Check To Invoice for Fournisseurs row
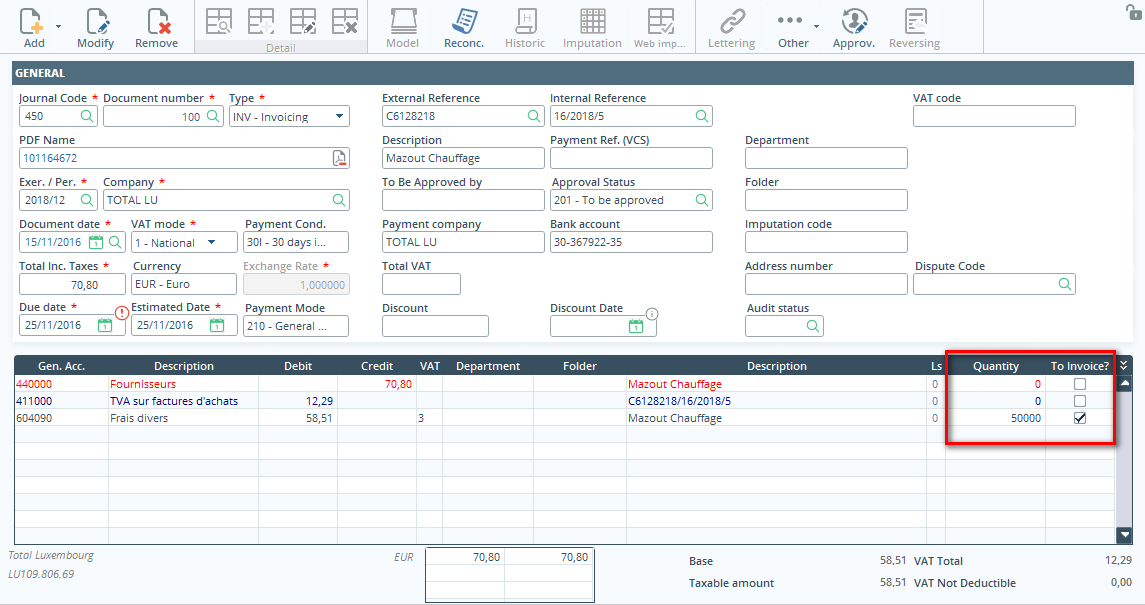The width and height of the screenshot is (1145, 605). (1079, 384)
